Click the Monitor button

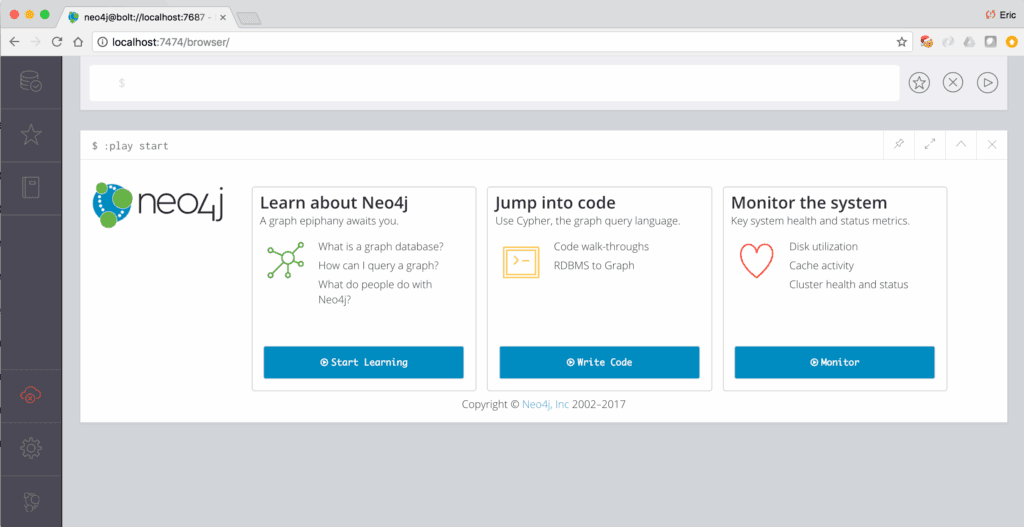[x=835, y=362]
